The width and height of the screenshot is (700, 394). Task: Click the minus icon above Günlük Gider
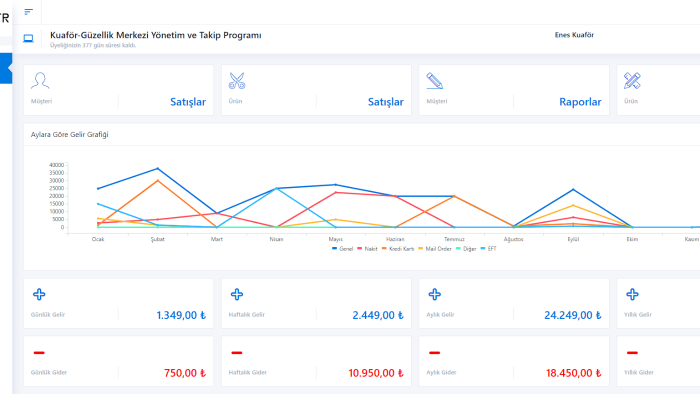click(x=39, y=353)
